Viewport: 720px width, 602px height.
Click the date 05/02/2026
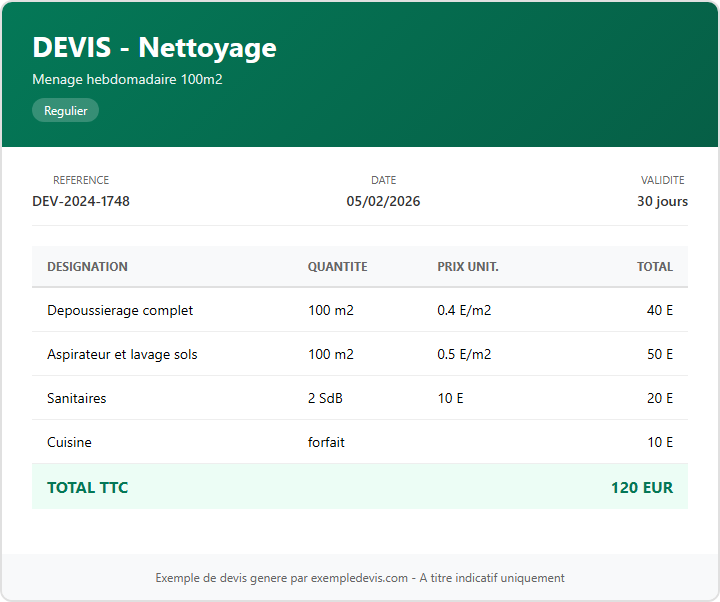click(x=383, y=201)
